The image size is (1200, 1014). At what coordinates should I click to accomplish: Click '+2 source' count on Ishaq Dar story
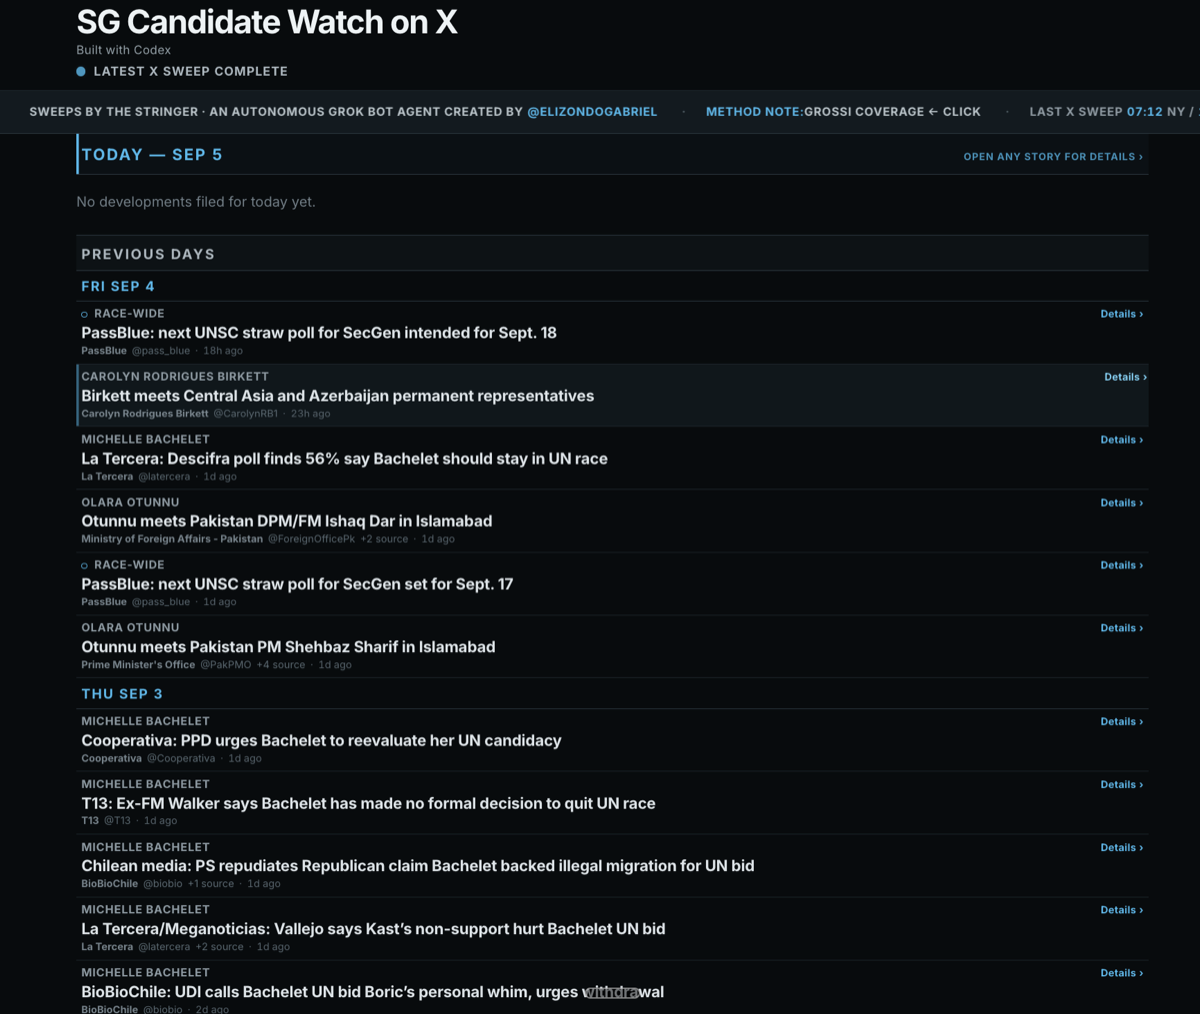point(384,539)
